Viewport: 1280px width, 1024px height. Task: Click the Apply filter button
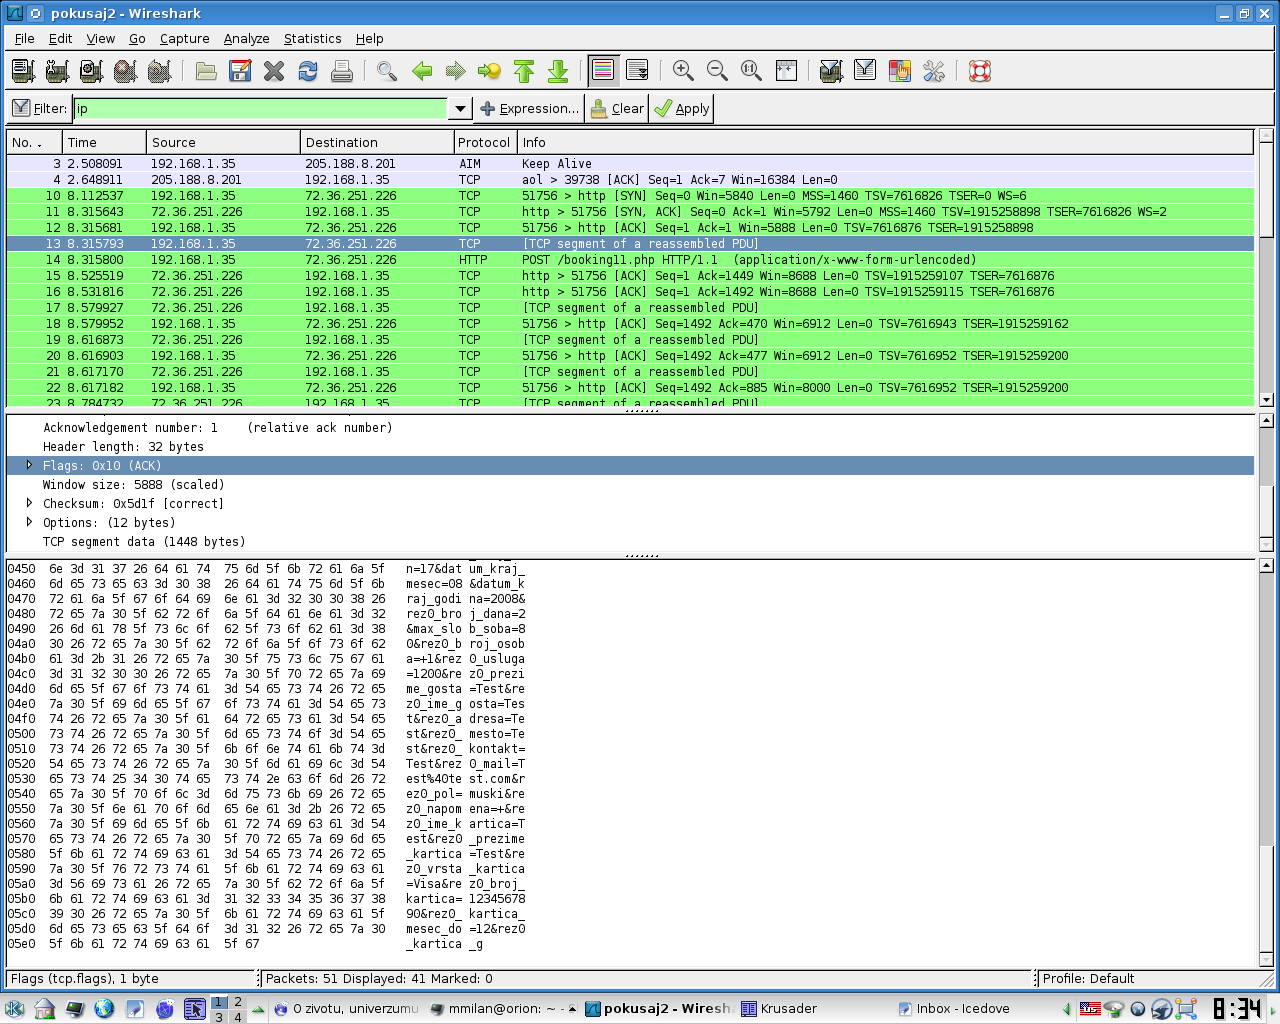(x=682, y=109)
